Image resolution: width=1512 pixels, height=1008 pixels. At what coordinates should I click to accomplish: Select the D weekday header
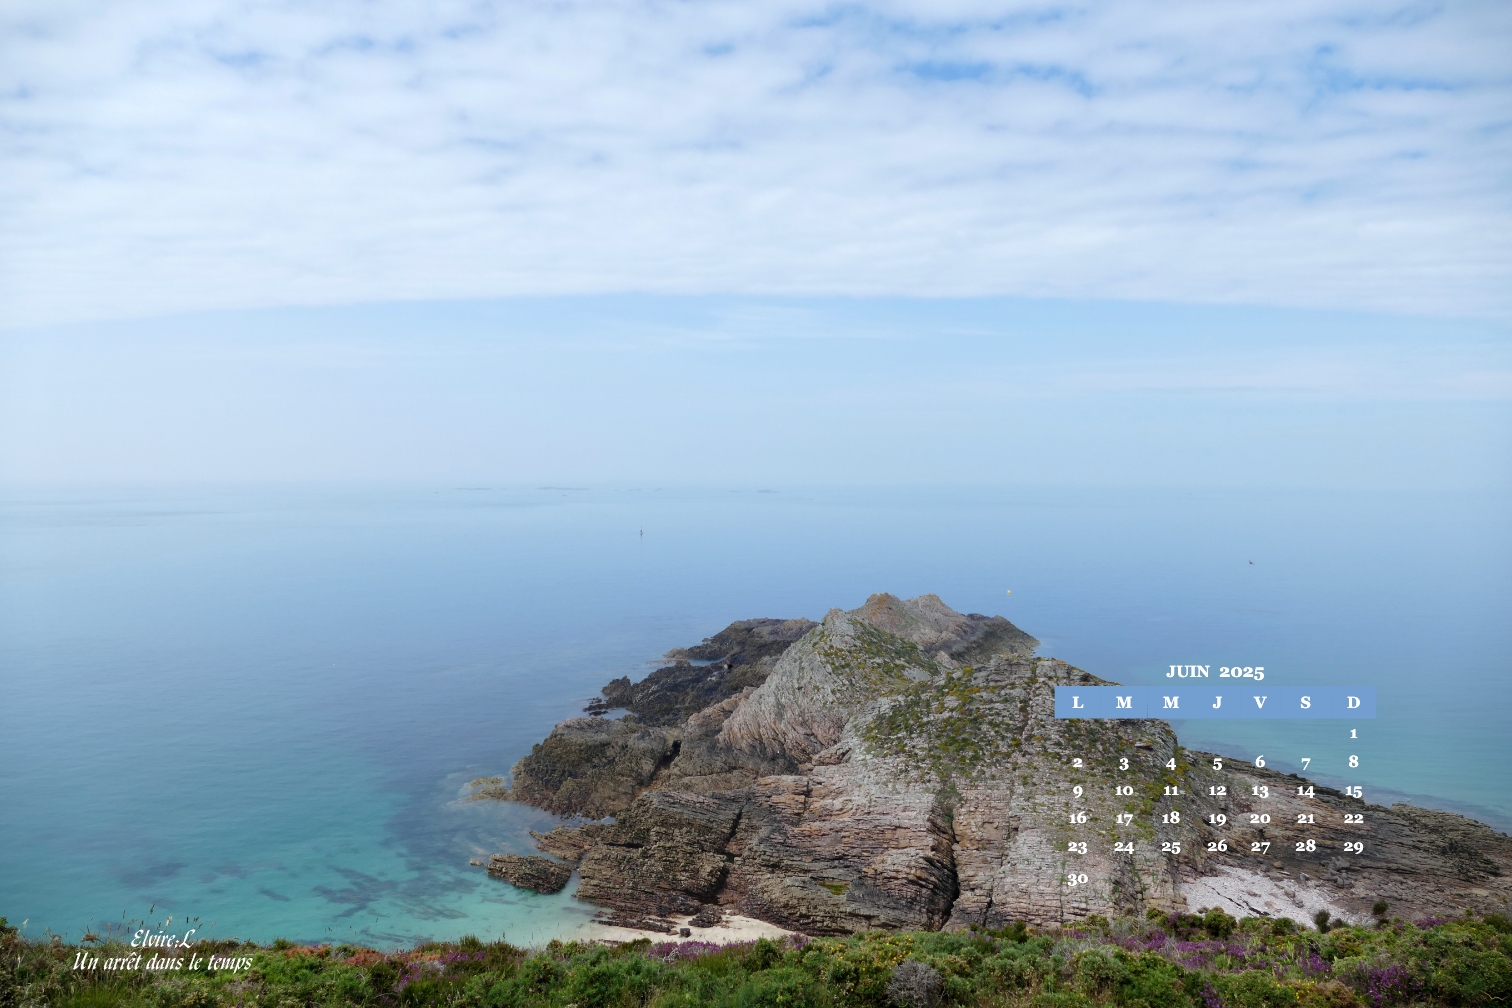point(1353,702)
